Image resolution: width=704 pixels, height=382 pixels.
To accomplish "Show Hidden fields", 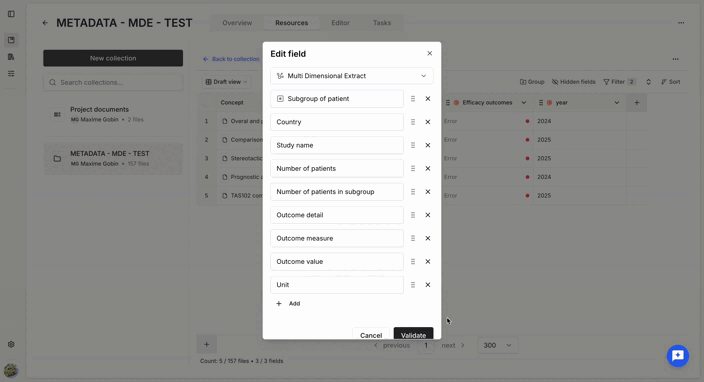I will coord(573,82).
